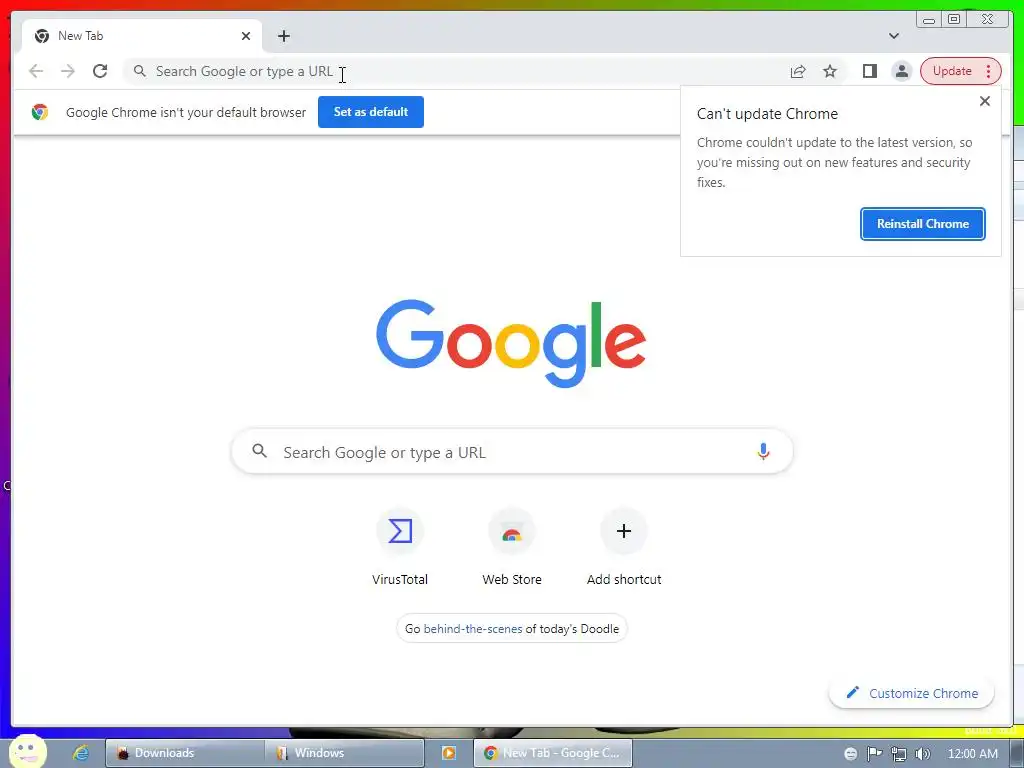Click the 12:00 AM clock
This screenshot has height=768, width=1024.
point(972,754)
